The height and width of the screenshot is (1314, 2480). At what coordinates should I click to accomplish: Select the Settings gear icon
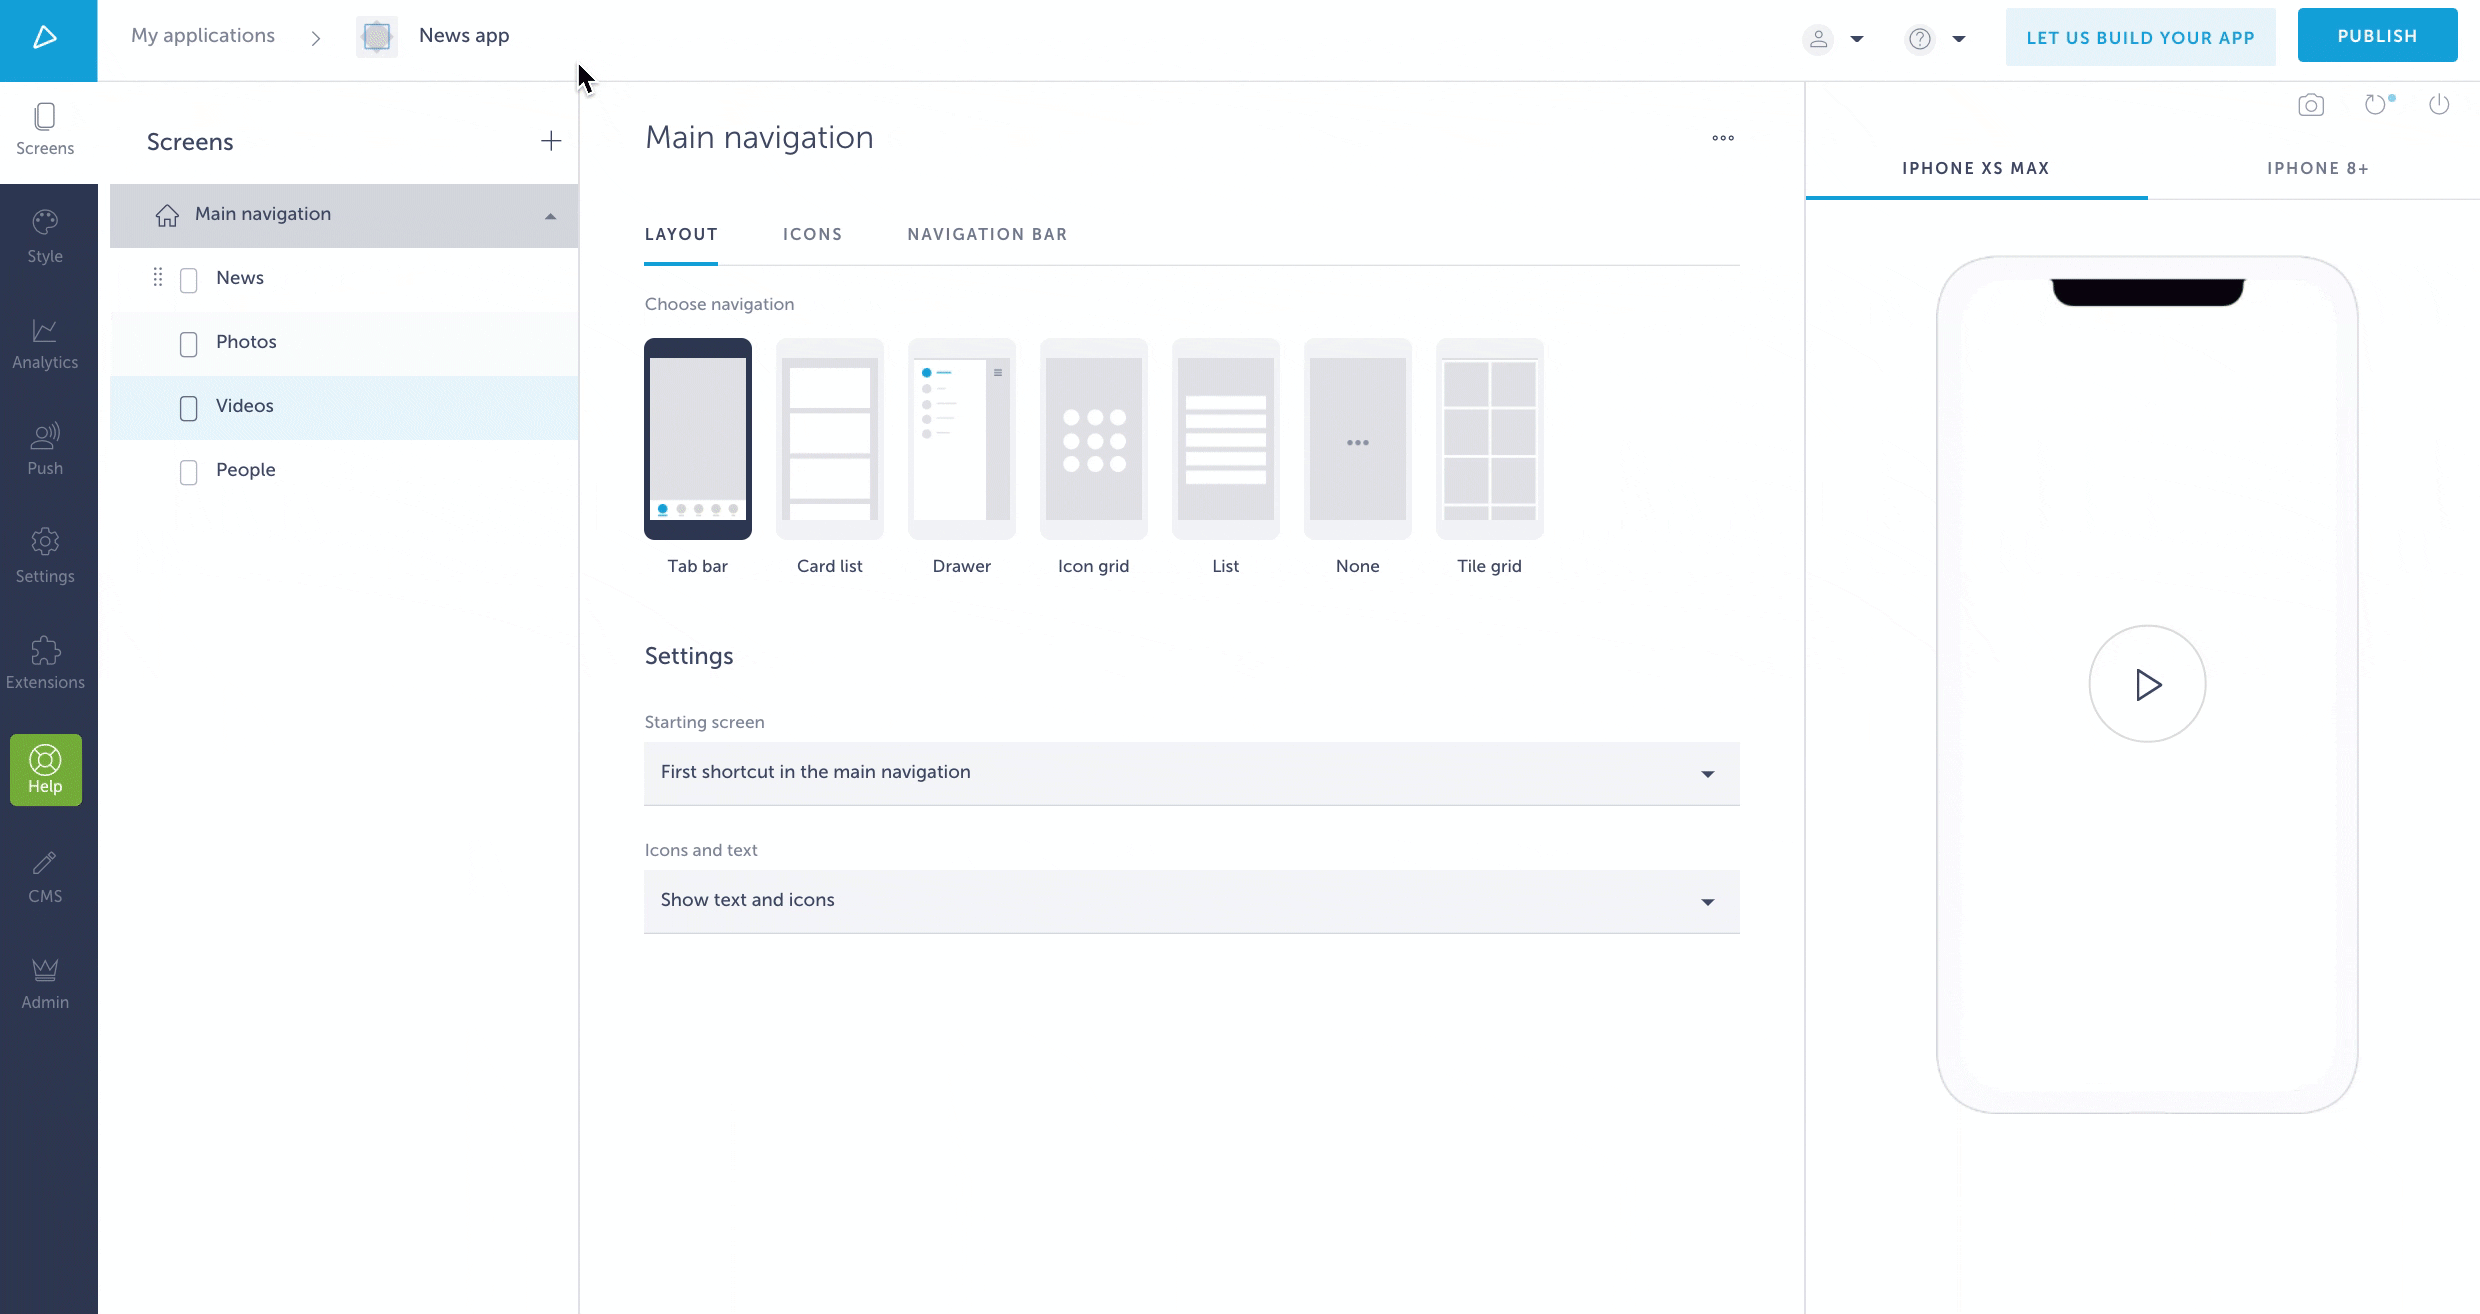(x=44, y=541)
